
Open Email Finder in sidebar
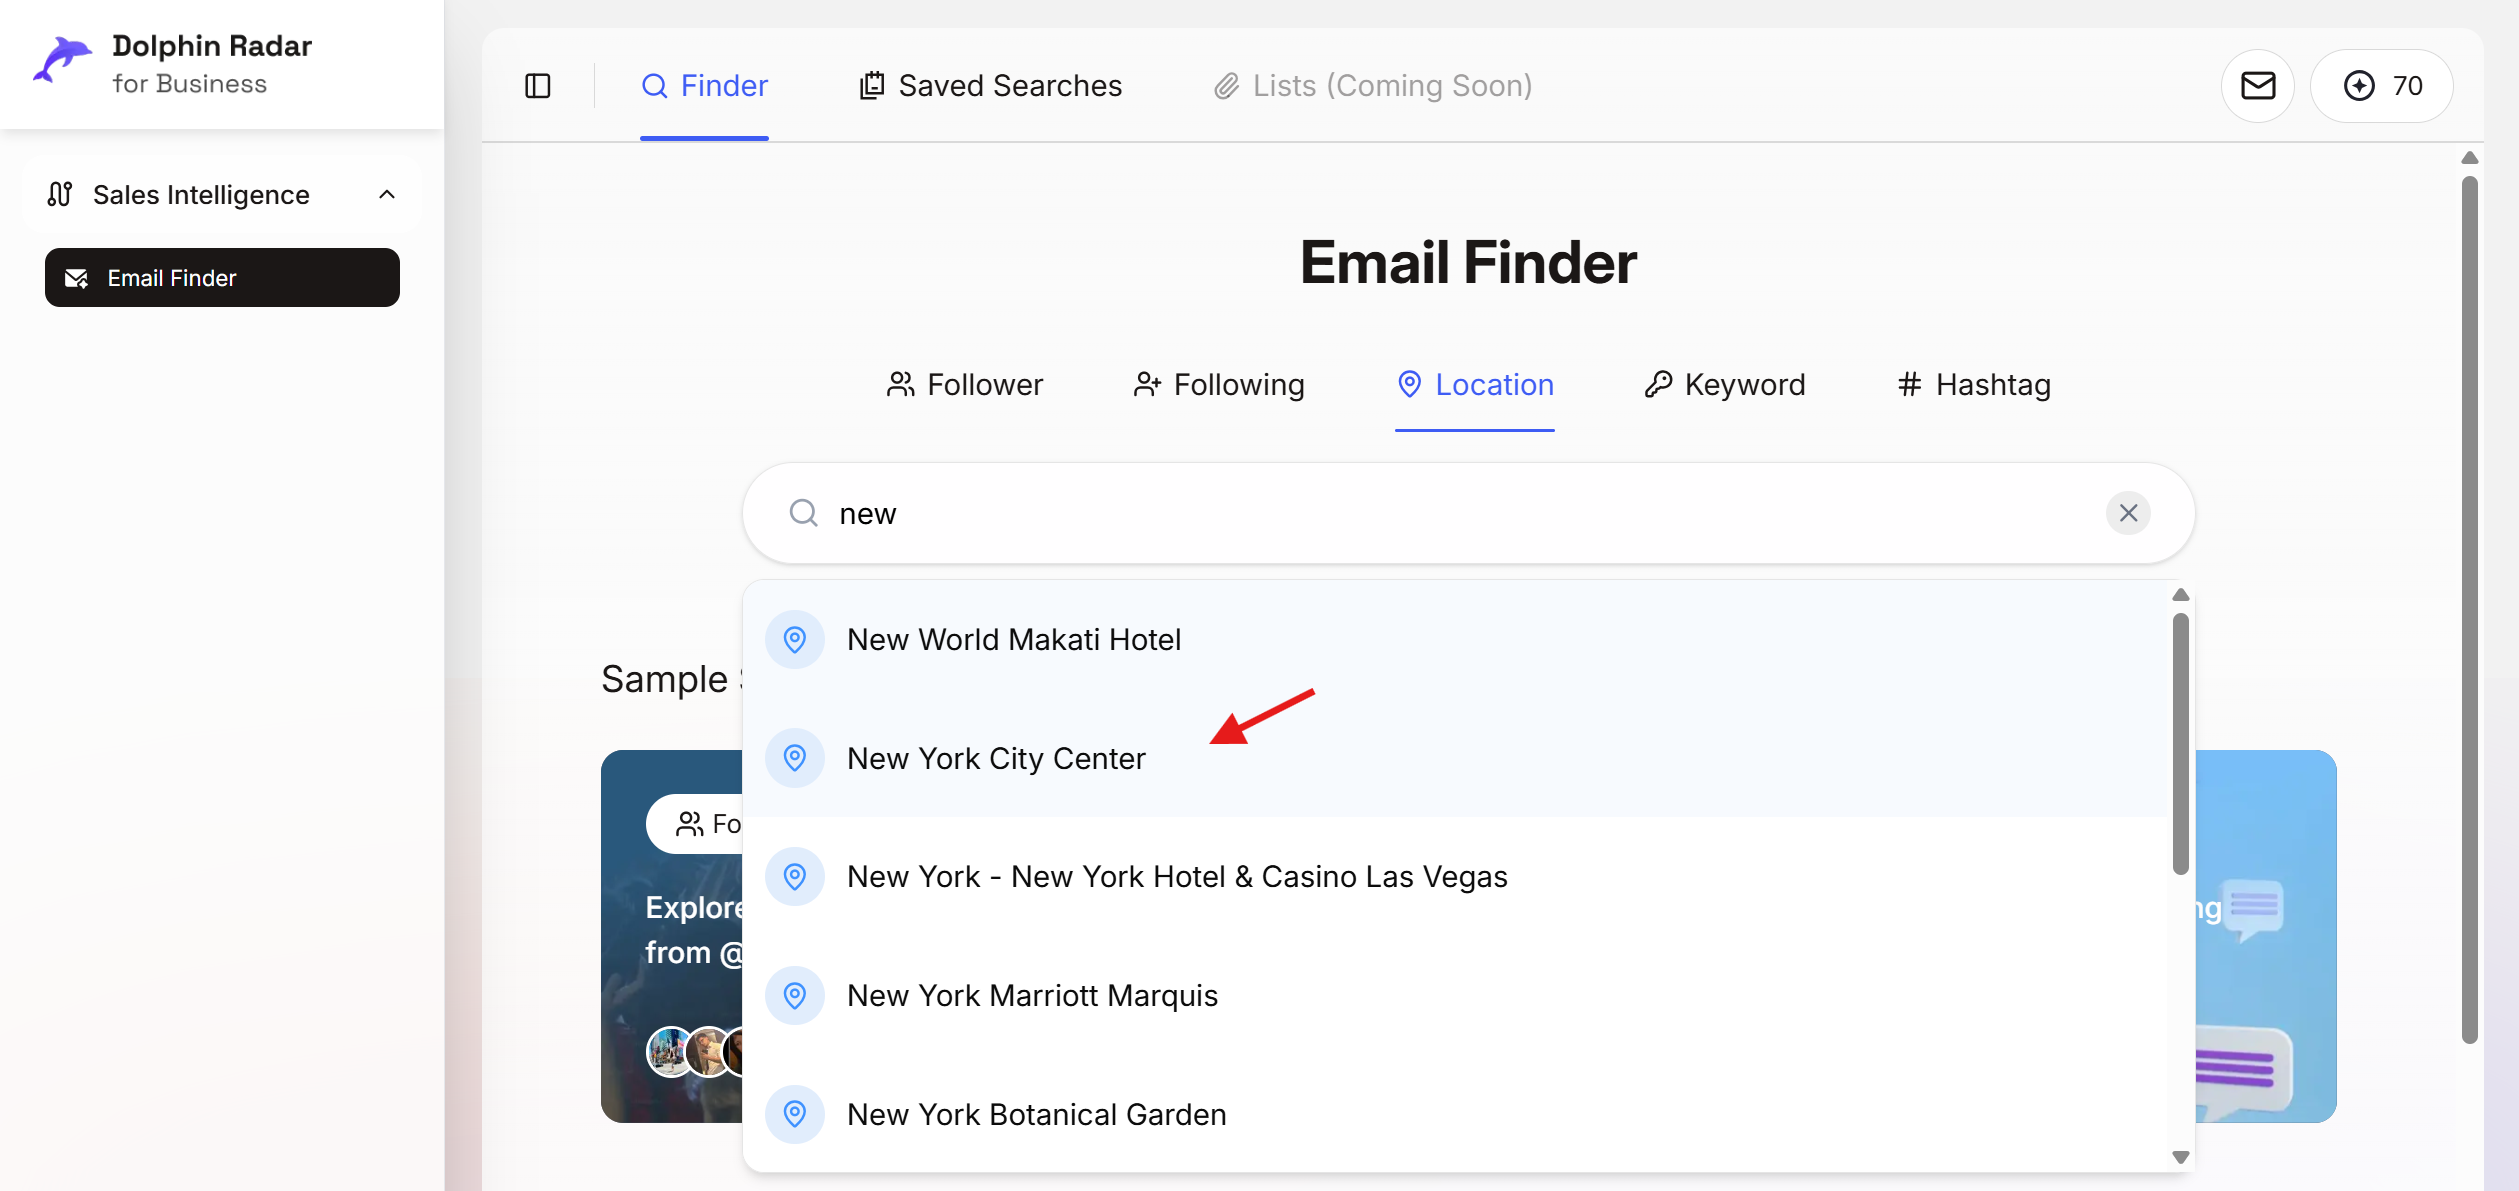click(222, 278)
